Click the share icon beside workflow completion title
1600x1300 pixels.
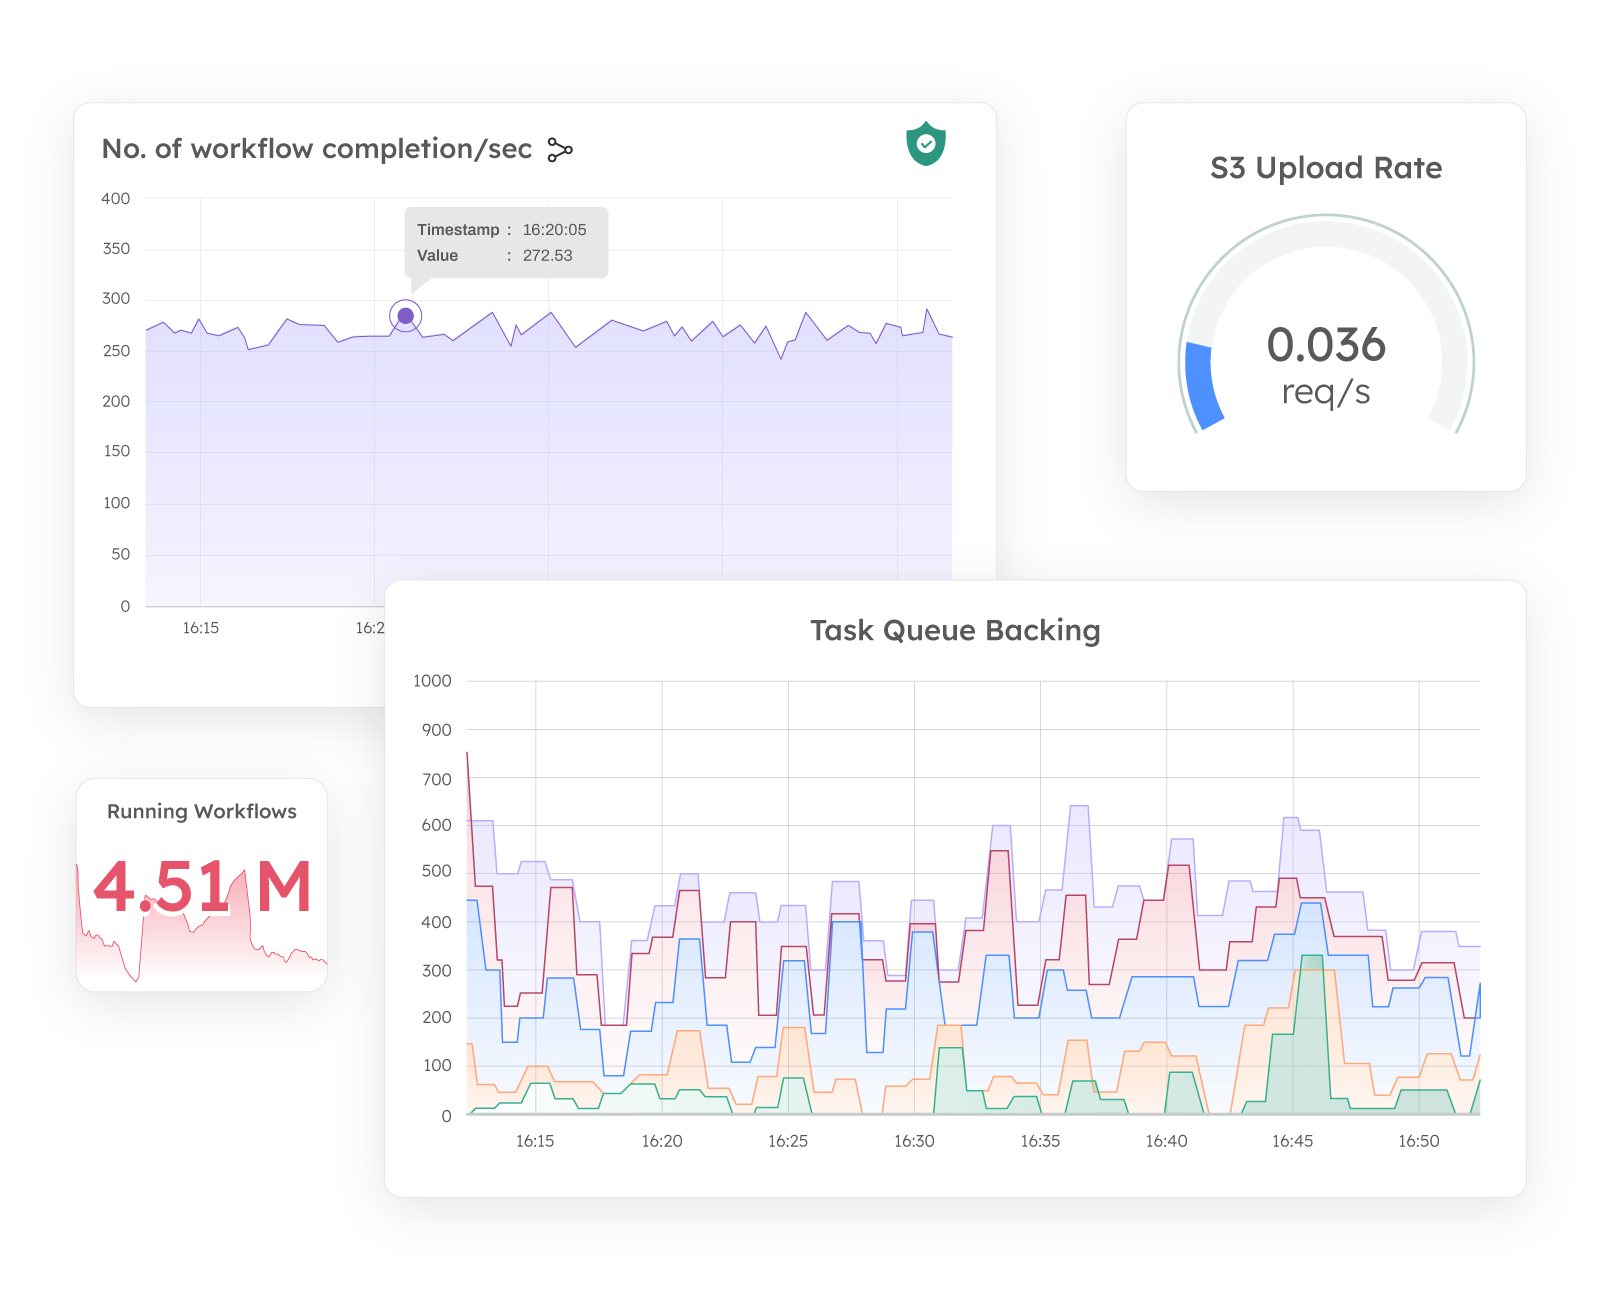click(559, 148)
